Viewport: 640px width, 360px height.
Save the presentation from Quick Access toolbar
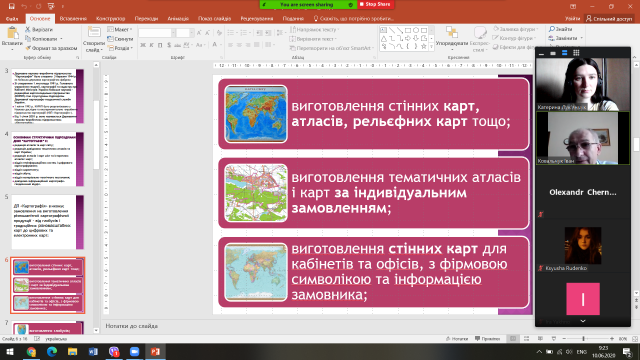pos(11,6)
